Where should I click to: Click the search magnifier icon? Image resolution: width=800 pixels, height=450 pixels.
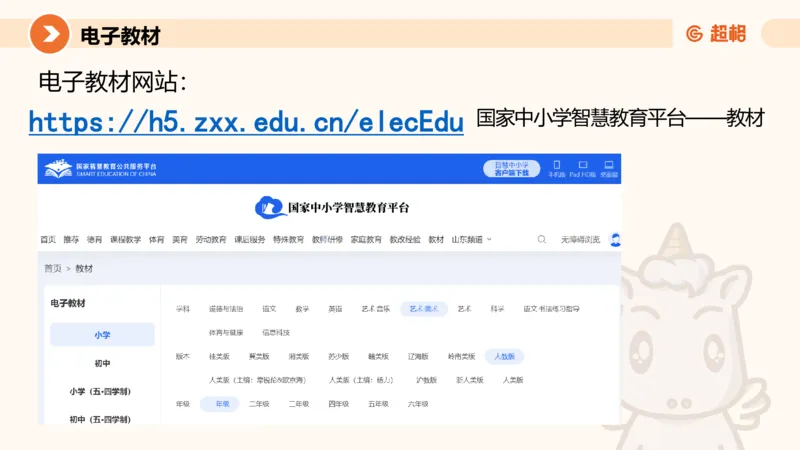point(541,239)
